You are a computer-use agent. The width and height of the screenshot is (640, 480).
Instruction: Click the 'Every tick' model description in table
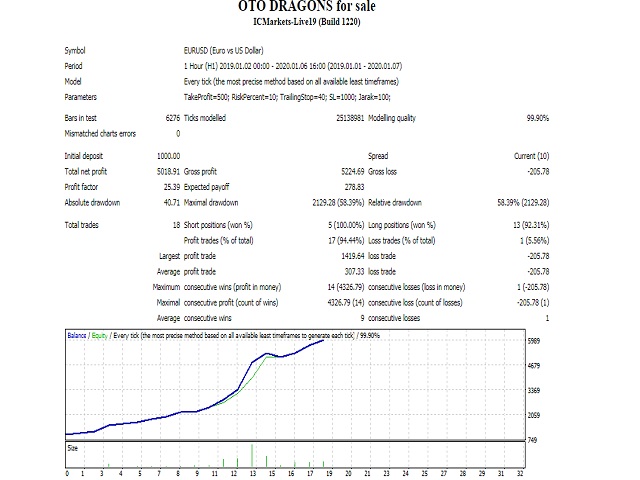(291, 82)
